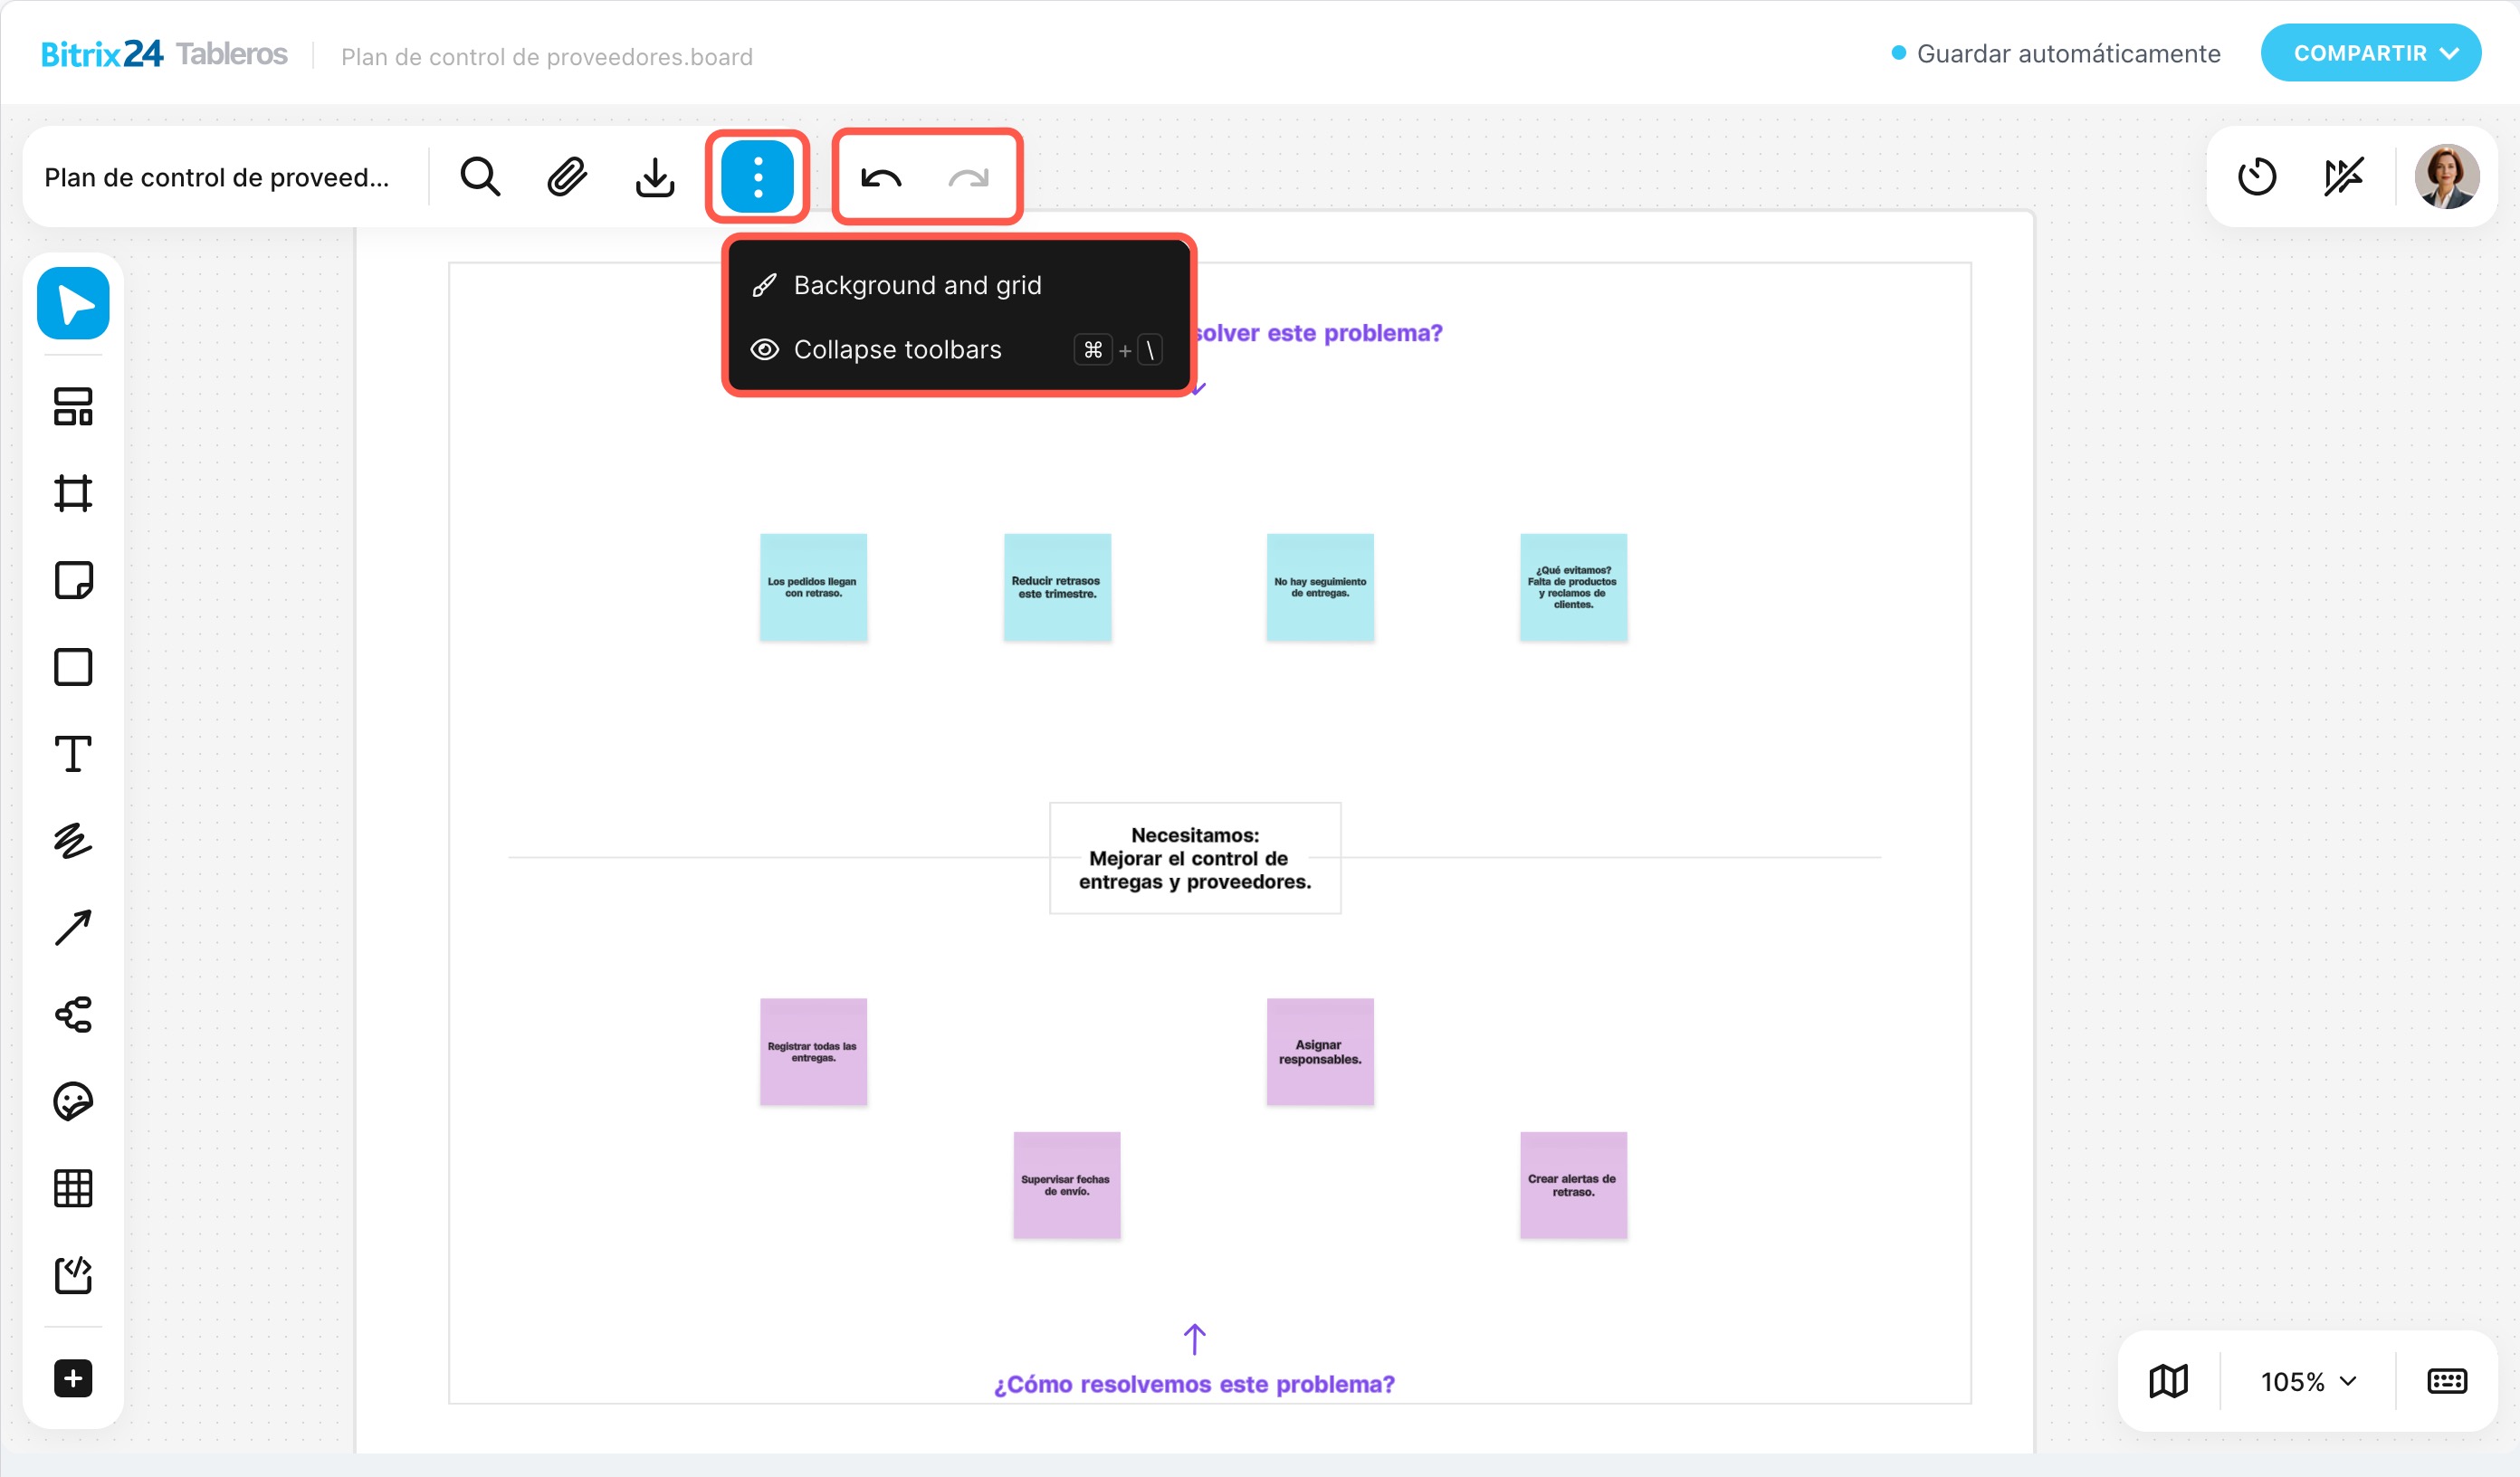This screenshot has height=1477, width=2520.
Task: Open the COMPARTIR share dropdown
Action: click(x=2370, y=53)
